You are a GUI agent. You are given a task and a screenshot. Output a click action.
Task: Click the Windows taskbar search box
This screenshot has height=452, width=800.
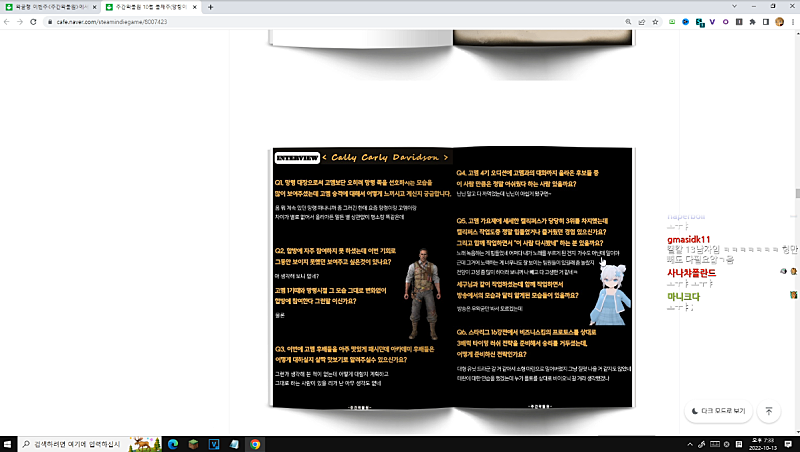tap(89, 444)
